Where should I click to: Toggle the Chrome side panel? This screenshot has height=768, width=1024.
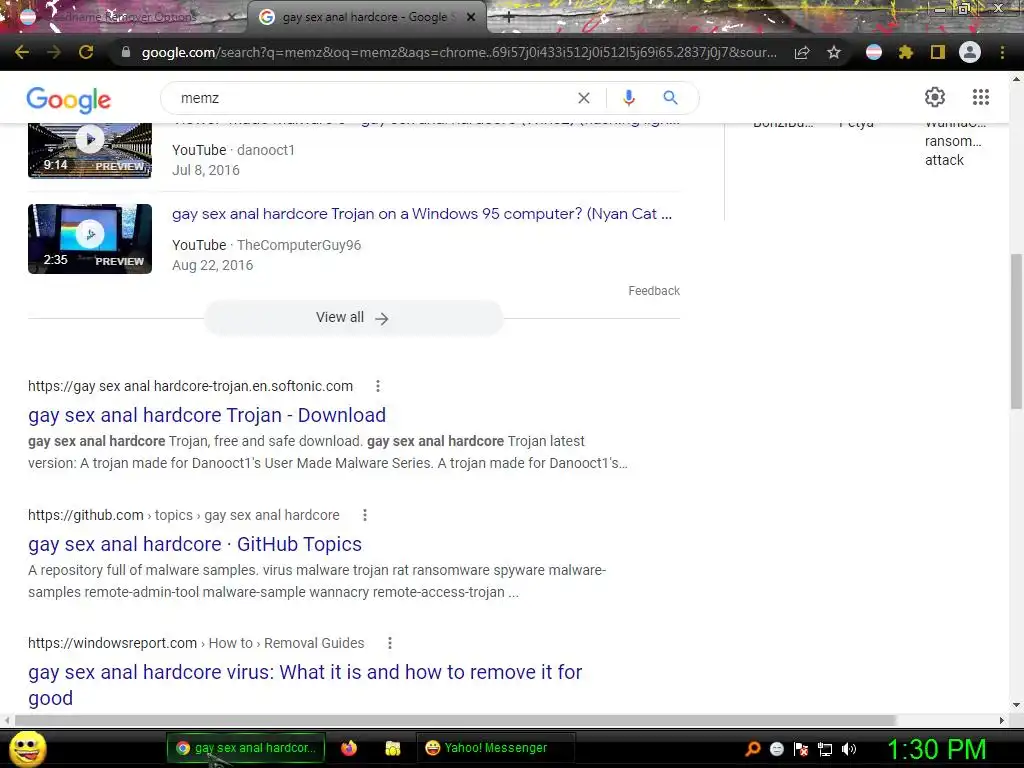coord(938,52)
